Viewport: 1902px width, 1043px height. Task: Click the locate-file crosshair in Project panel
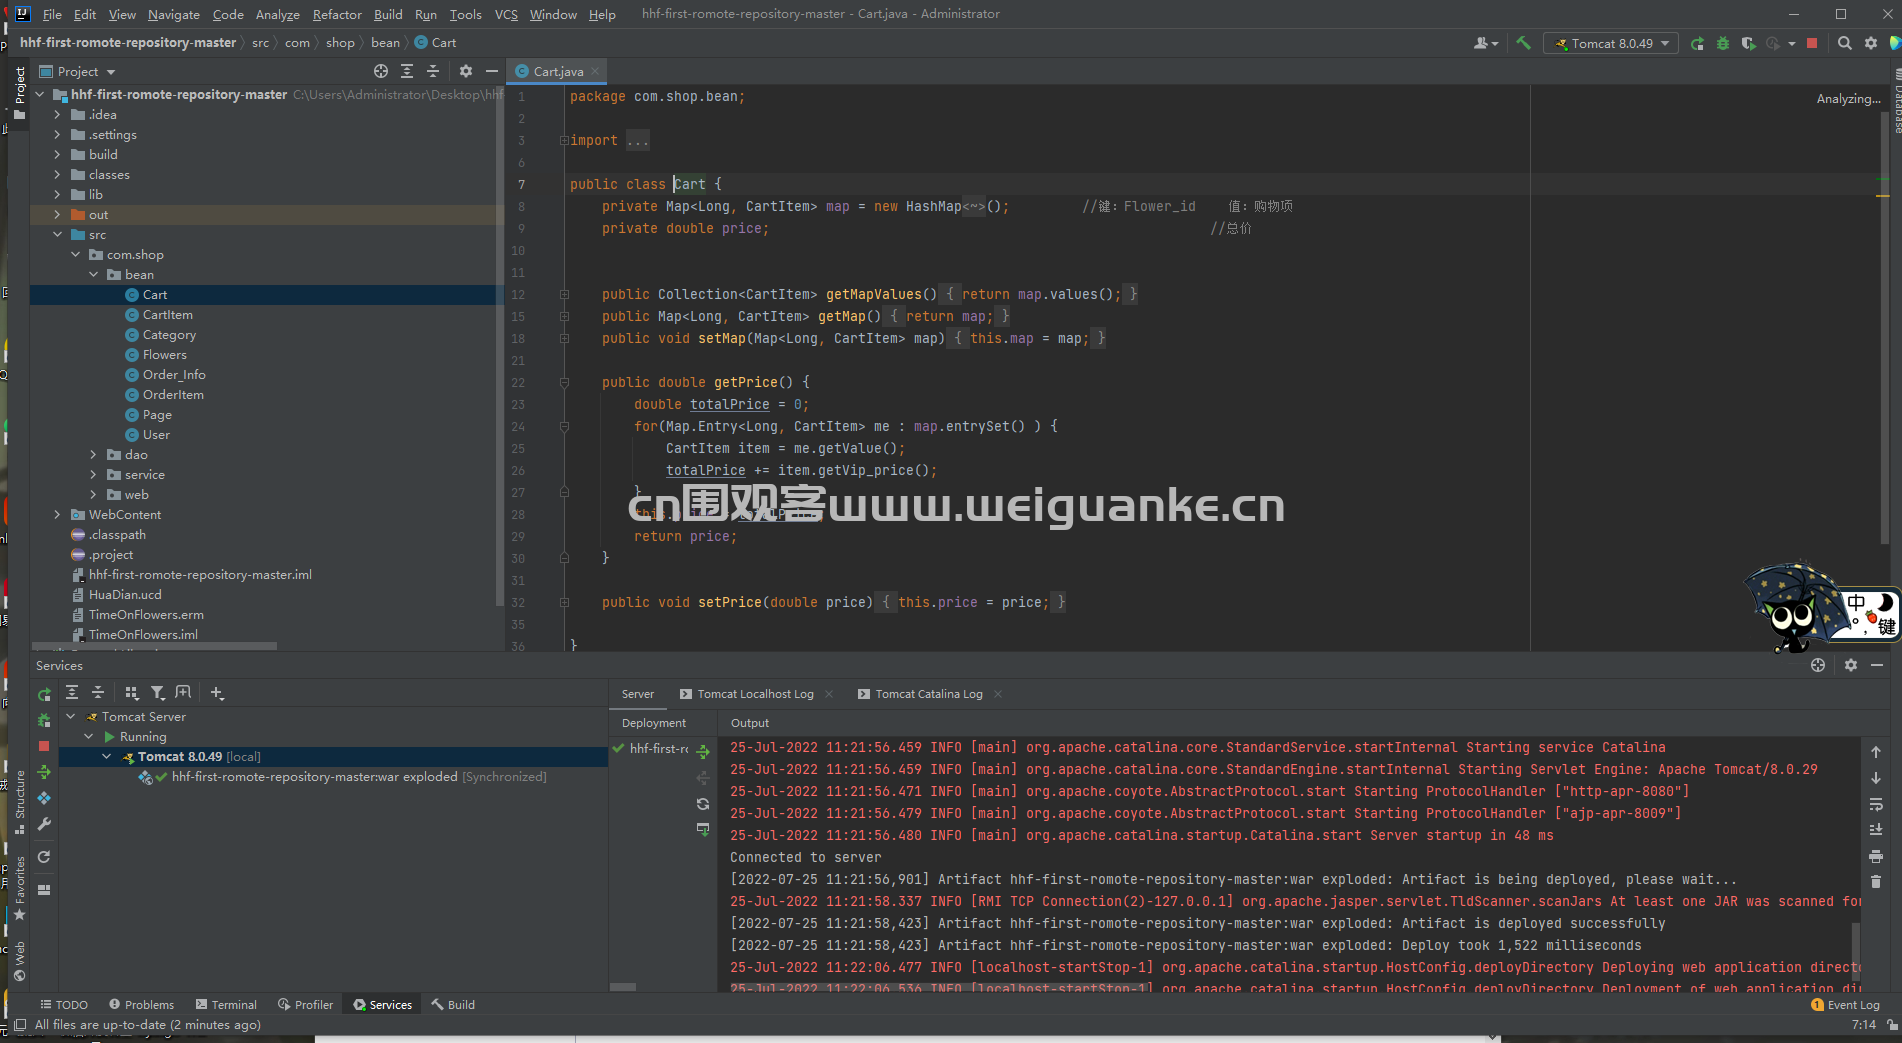click(x=381, y=71)
